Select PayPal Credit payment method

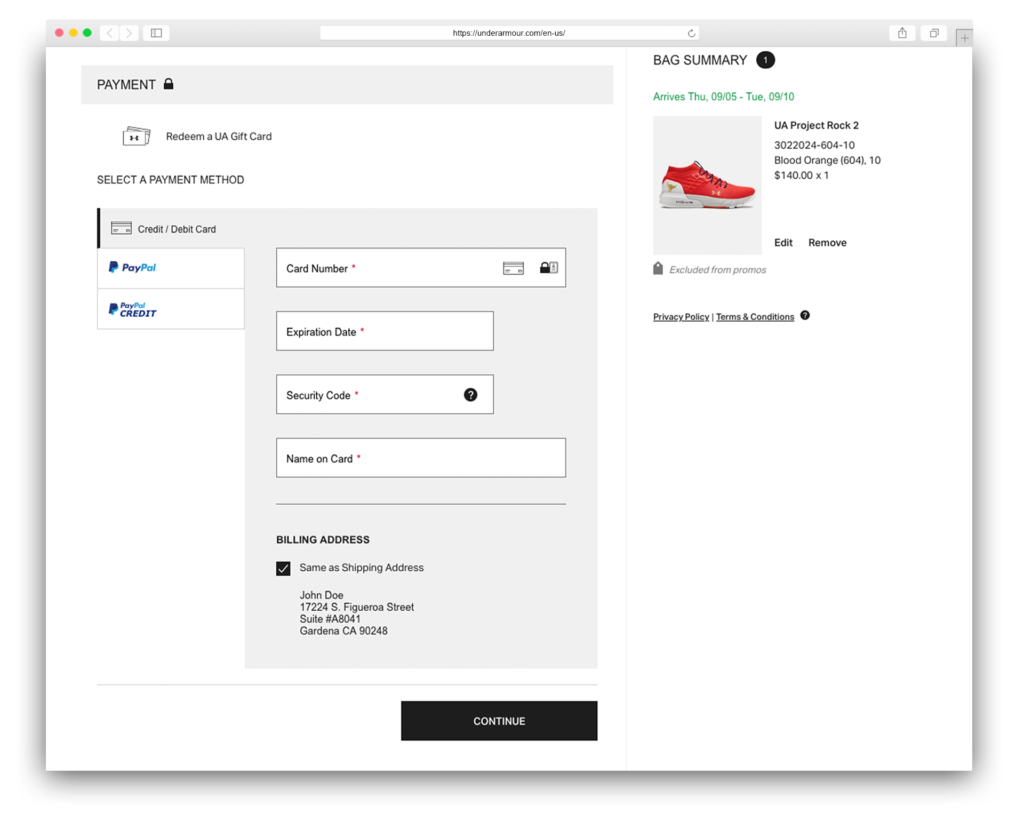tap(171, 309)
